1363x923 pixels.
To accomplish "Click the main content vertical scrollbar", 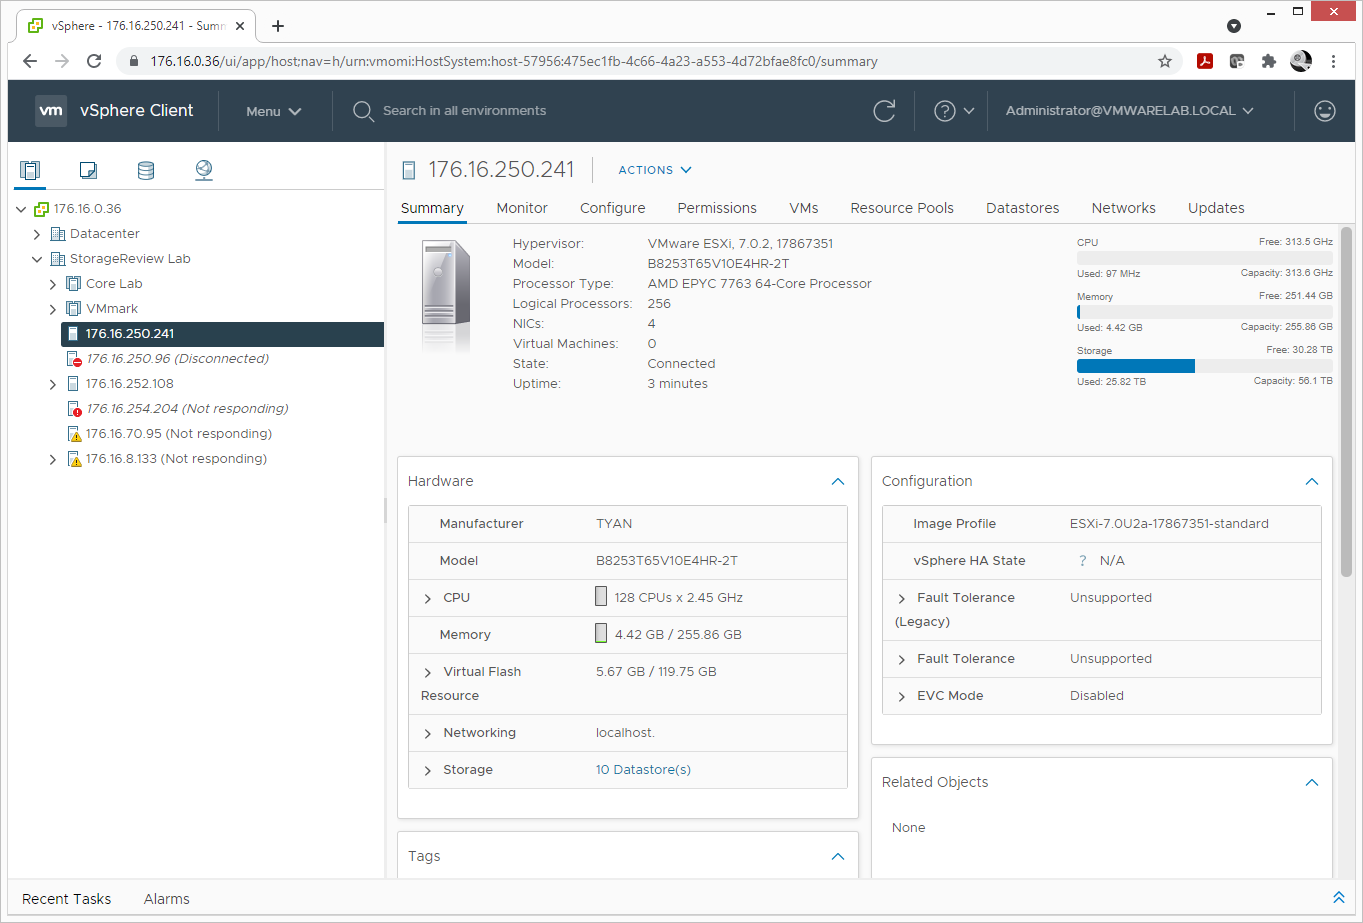I will 1346,402.
